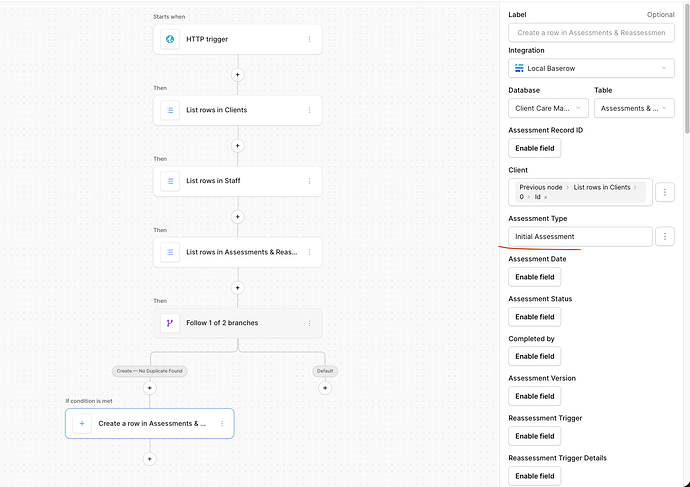The image size is (690, 487).
Task: Enable the Assessment Date field
Action: tap(534, 277)
